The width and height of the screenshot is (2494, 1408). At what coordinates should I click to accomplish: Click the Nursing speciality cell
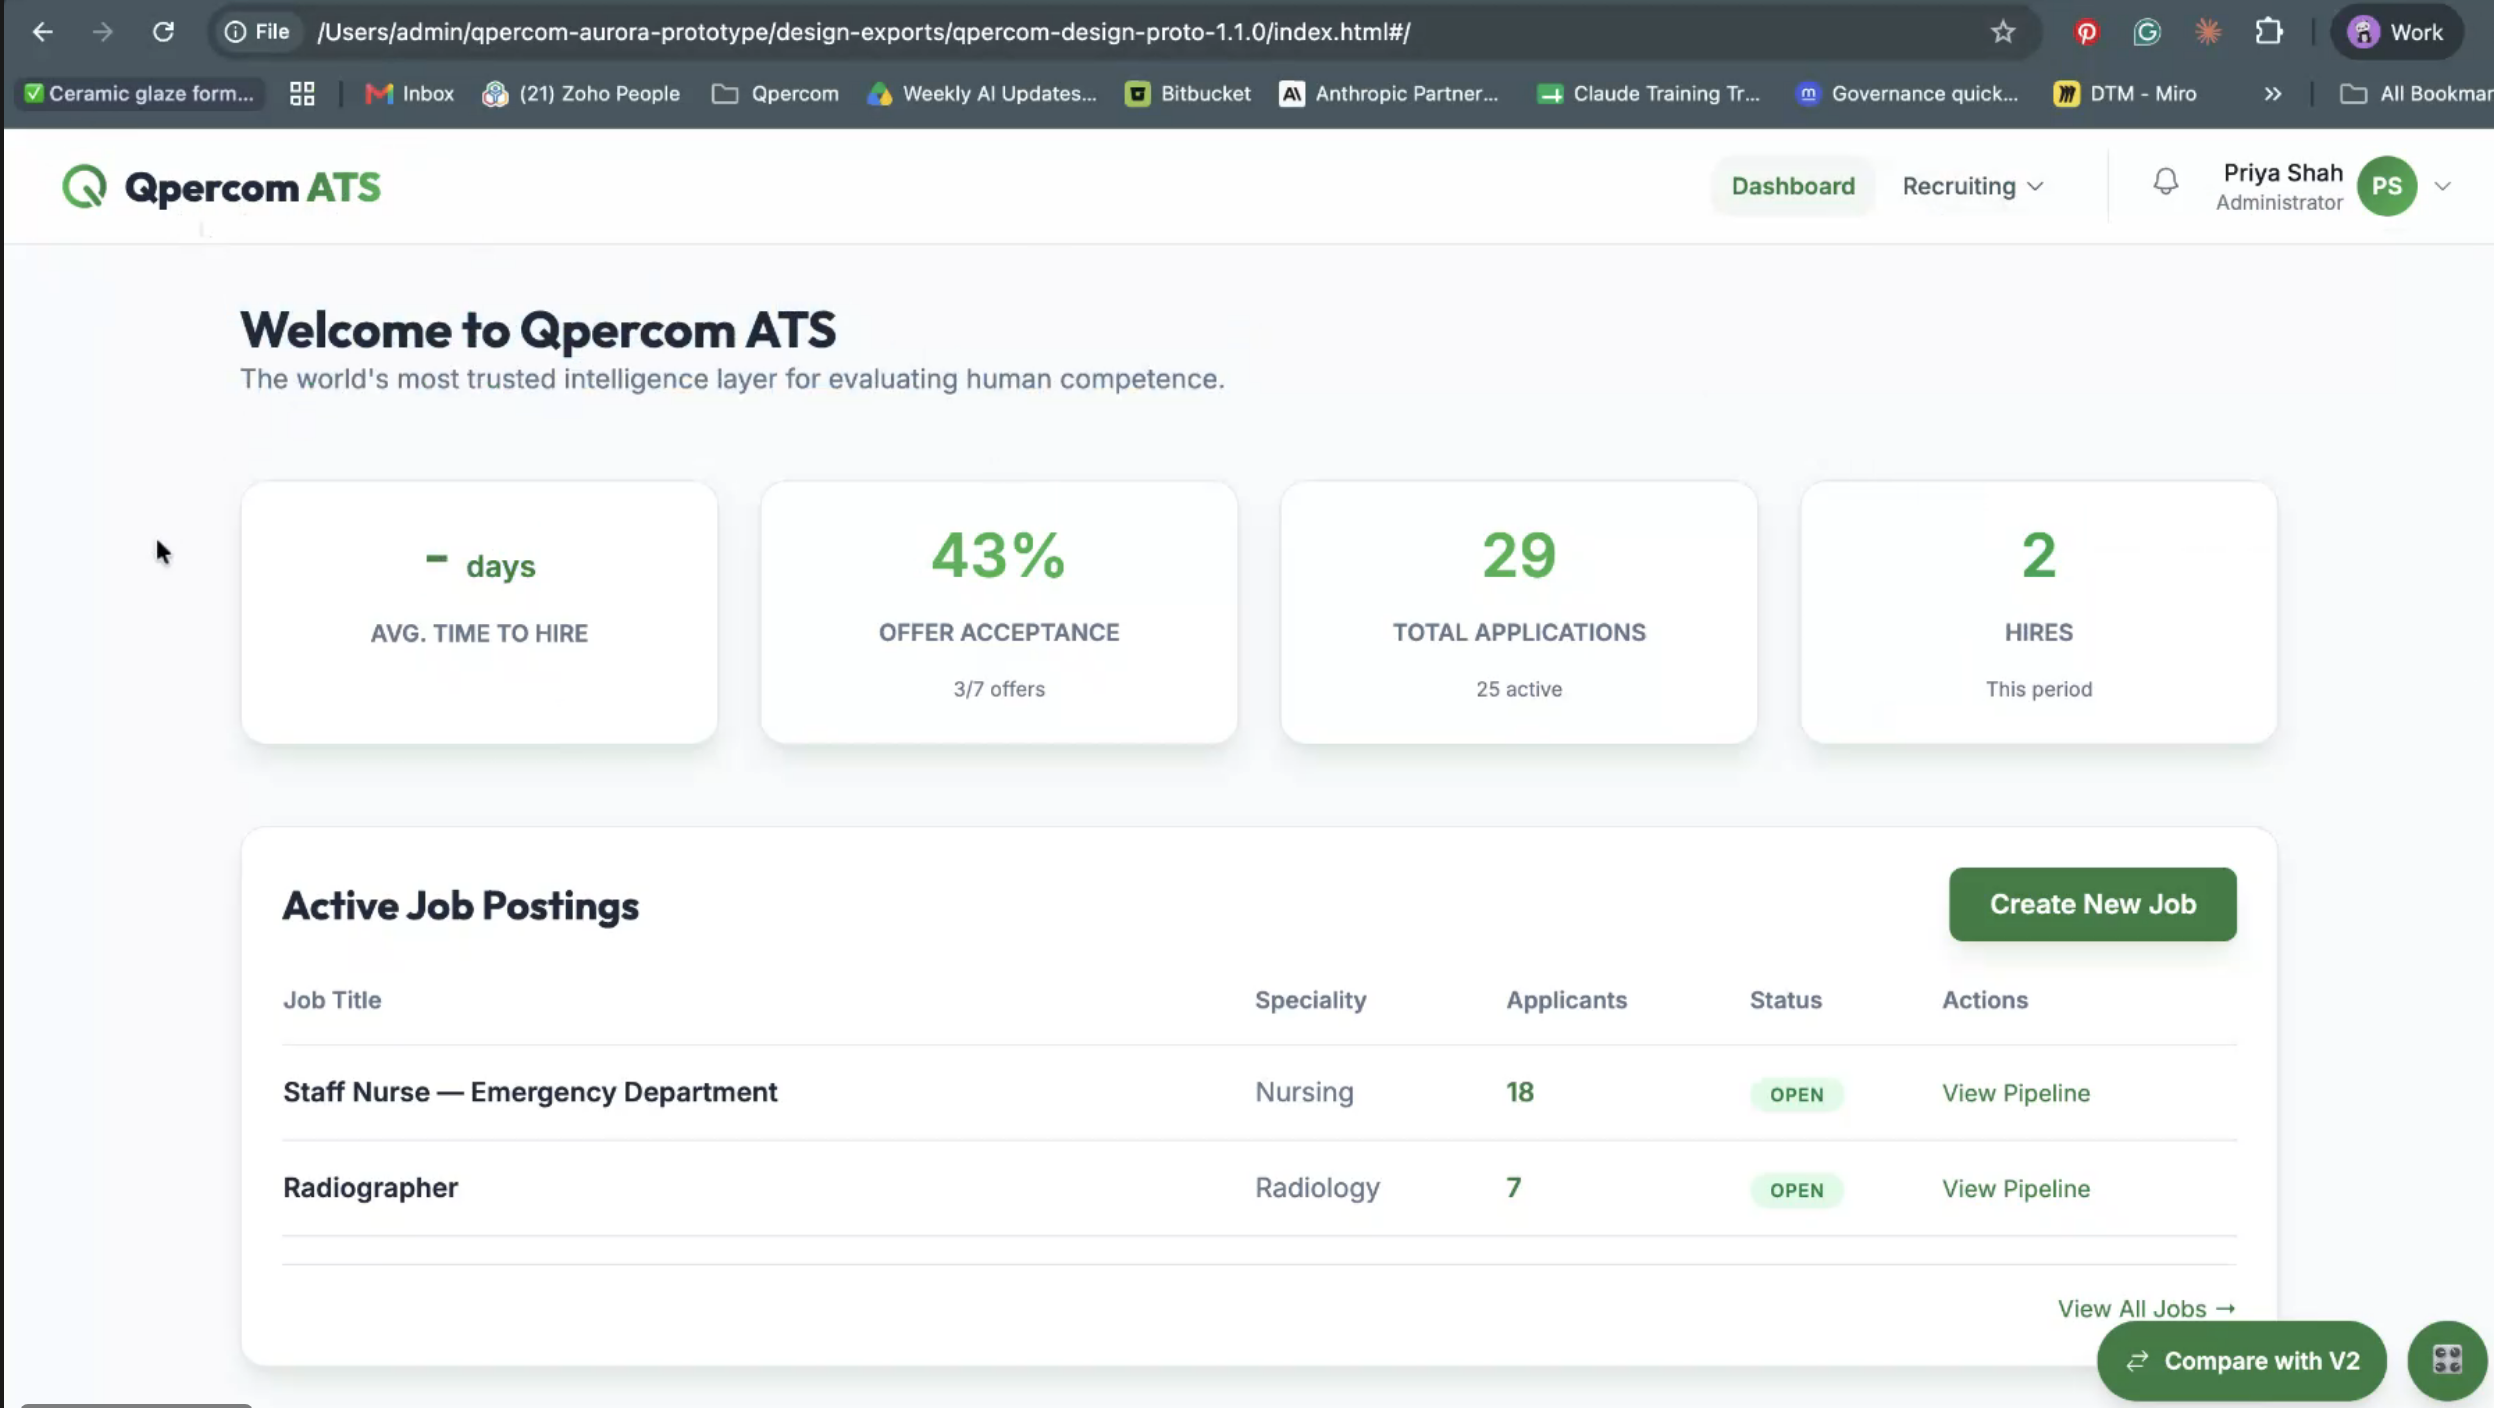pos(1304,1092)
